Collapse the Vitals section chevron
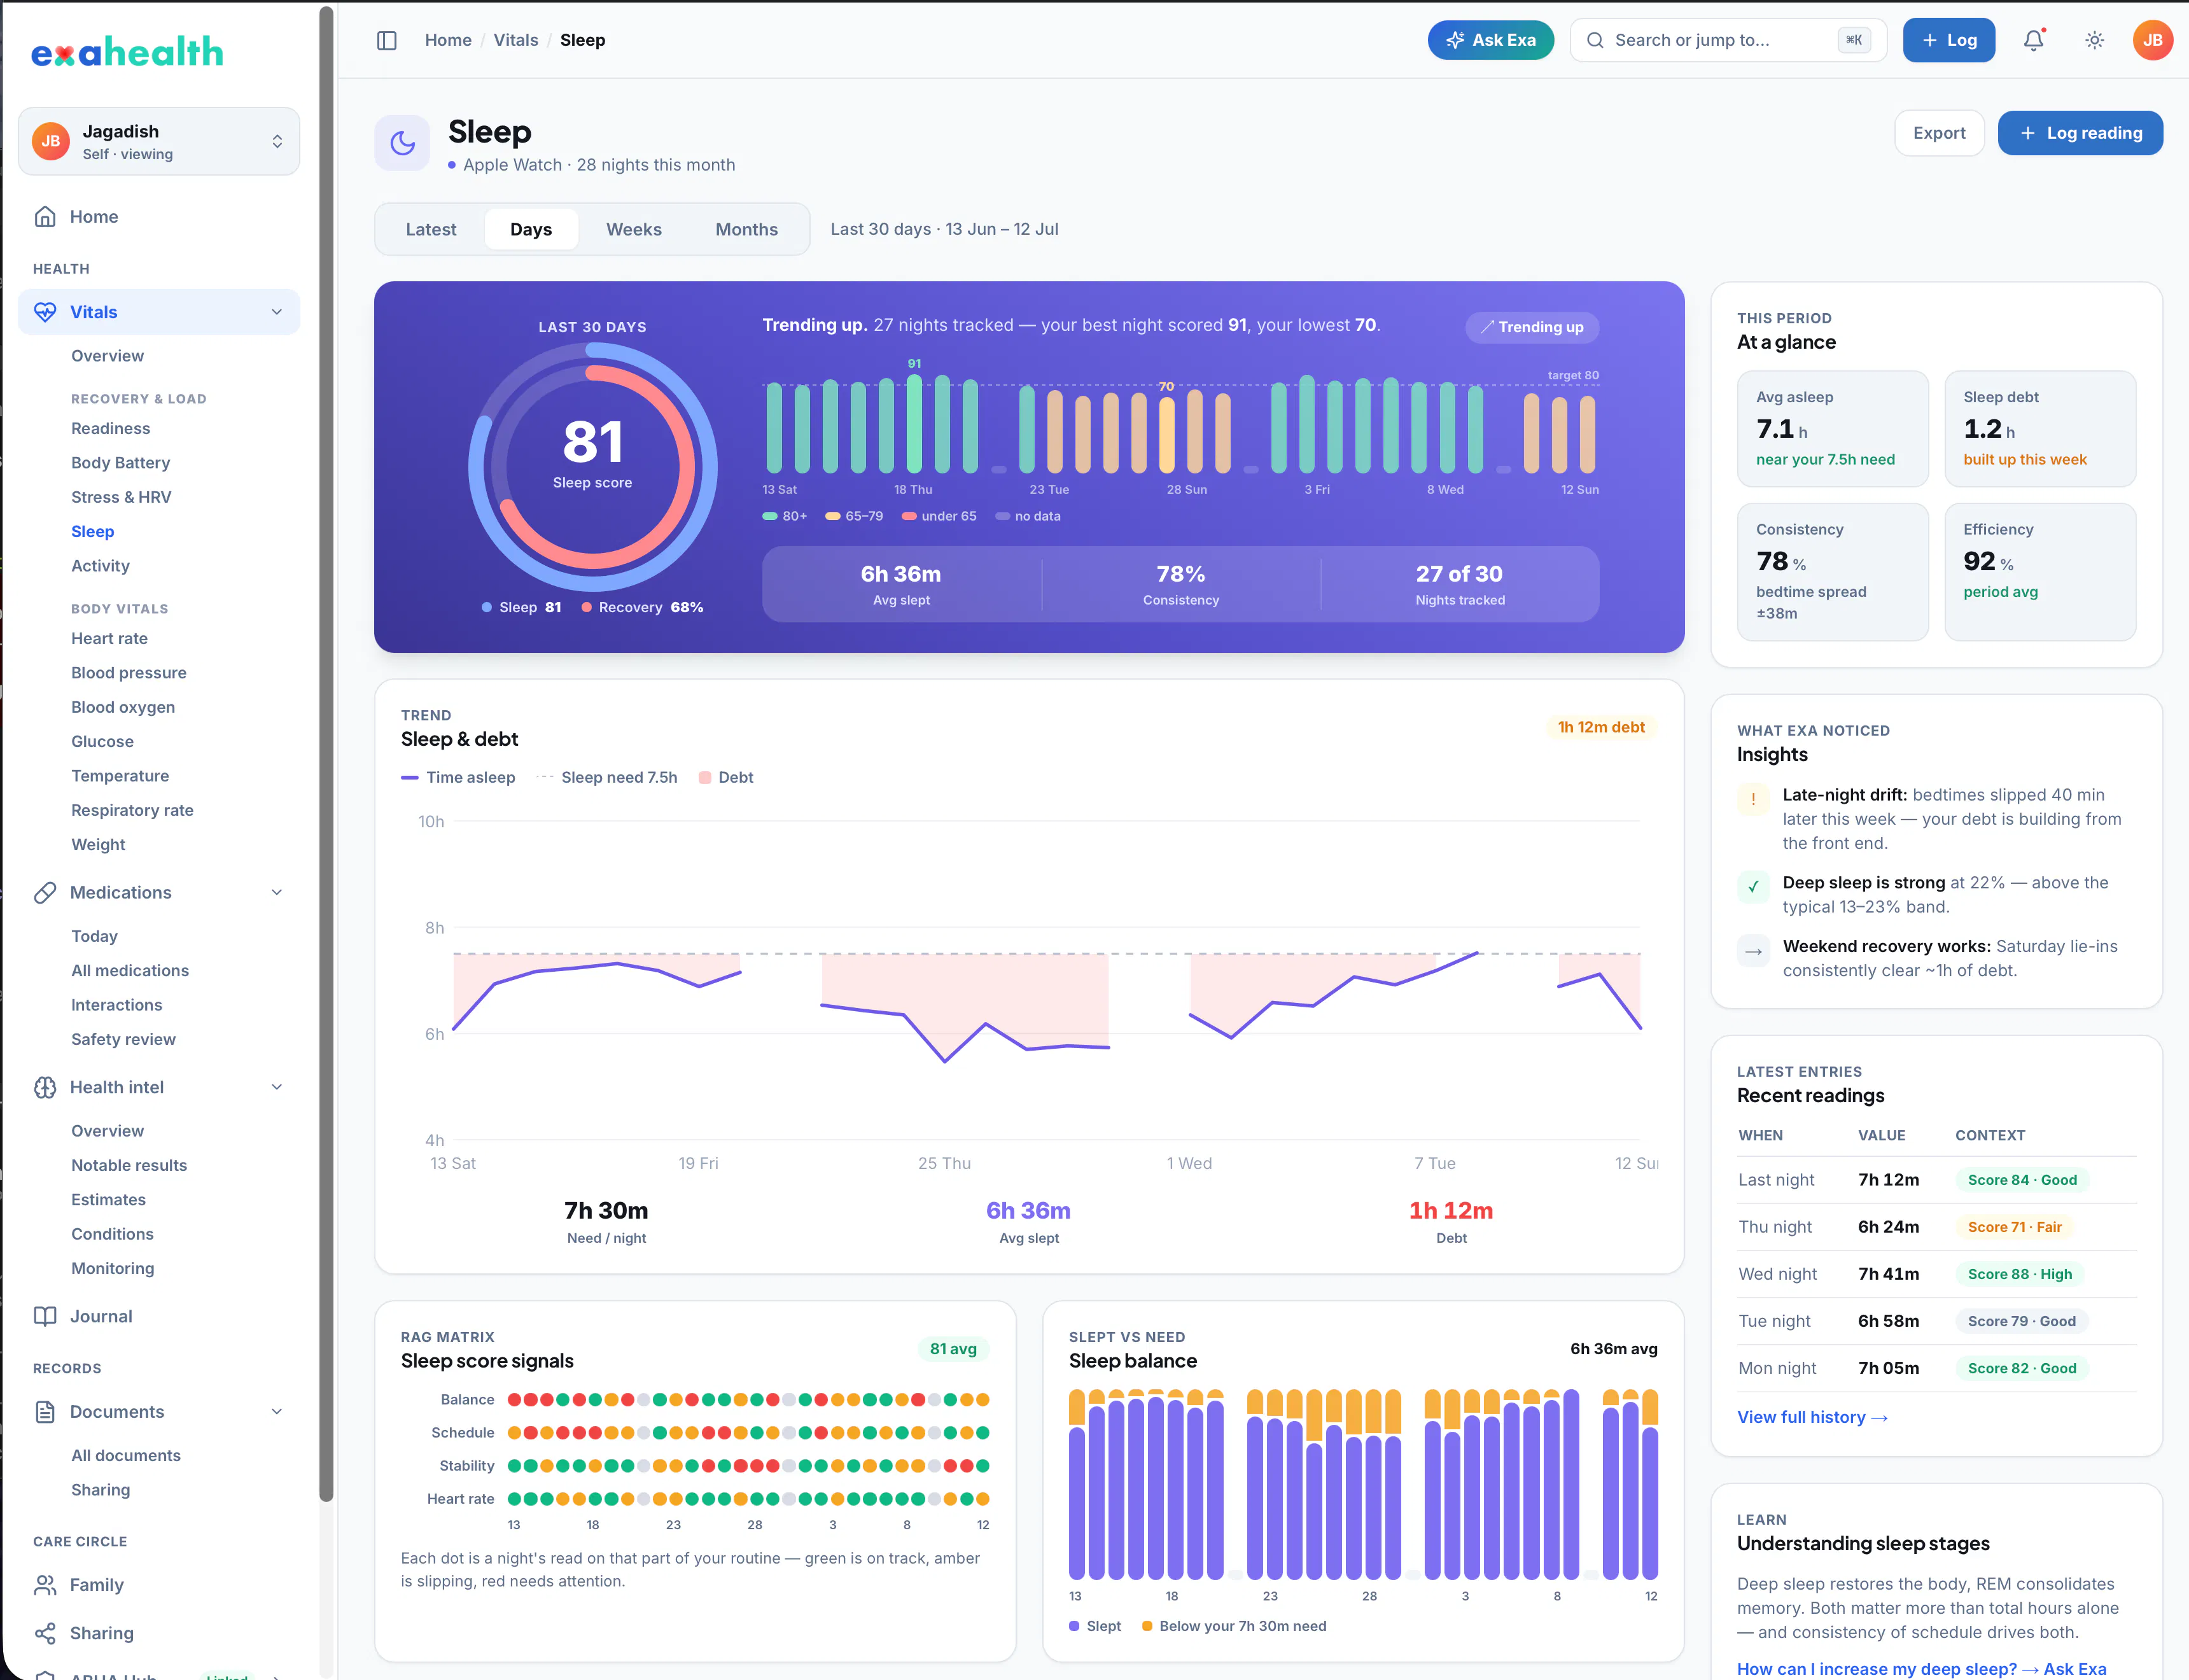This screenshot has height=1680, width=2189. pos(277,312)
